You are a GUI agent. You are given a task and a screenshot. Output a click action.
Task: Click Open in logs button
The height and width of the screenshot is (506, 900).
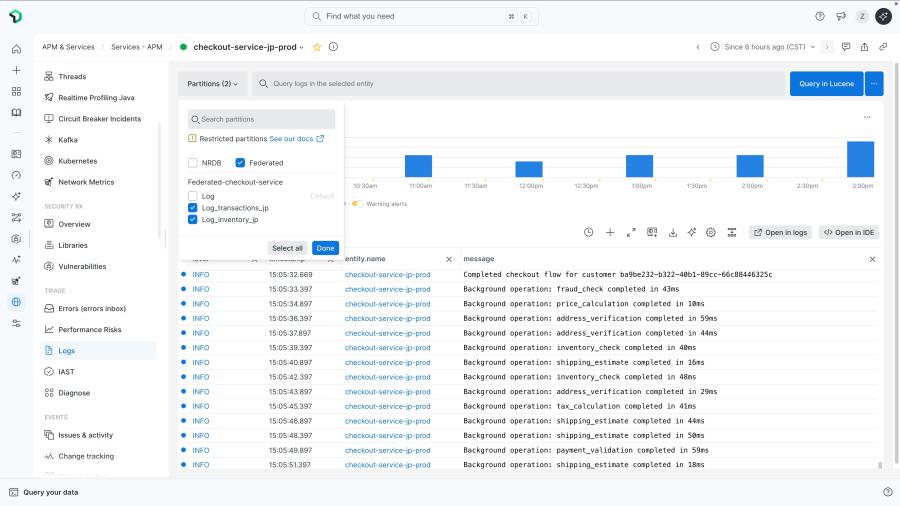pyautogui.click(x=781, y=232)
